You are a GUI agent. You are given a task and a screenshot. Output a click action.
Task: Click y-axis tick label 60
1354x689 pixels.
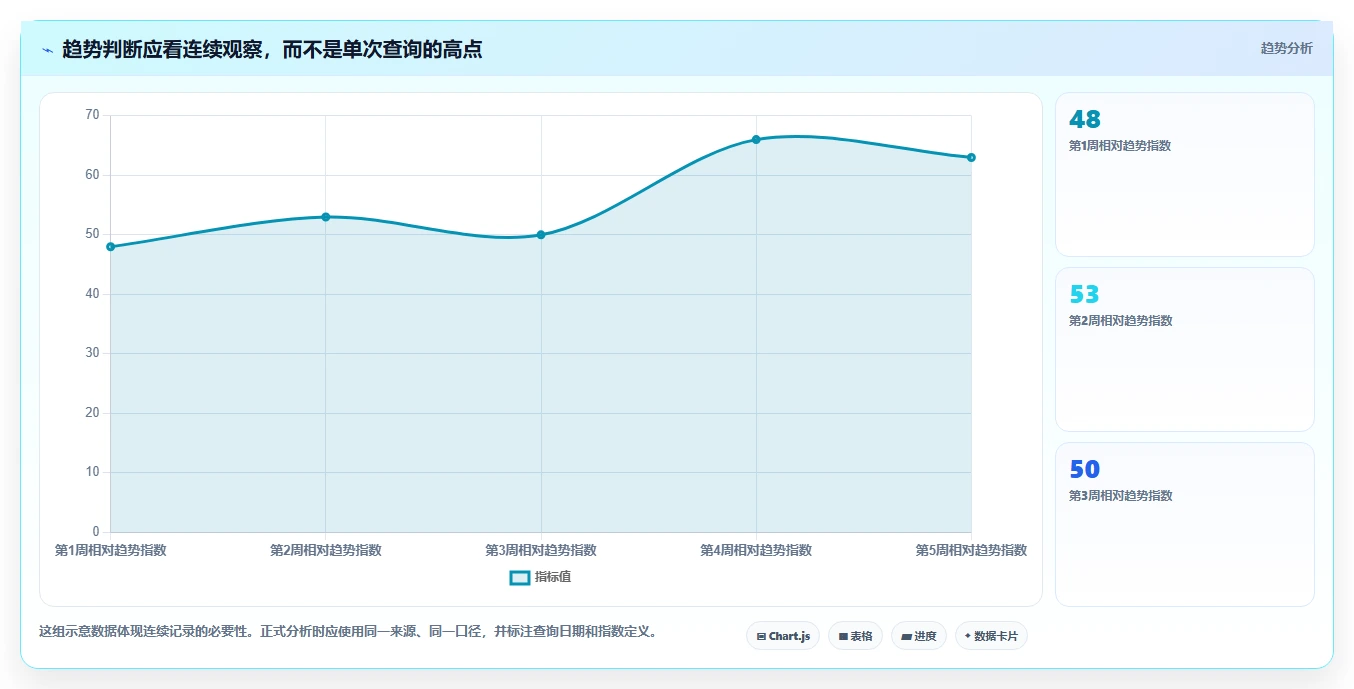[x=92, y=175]
